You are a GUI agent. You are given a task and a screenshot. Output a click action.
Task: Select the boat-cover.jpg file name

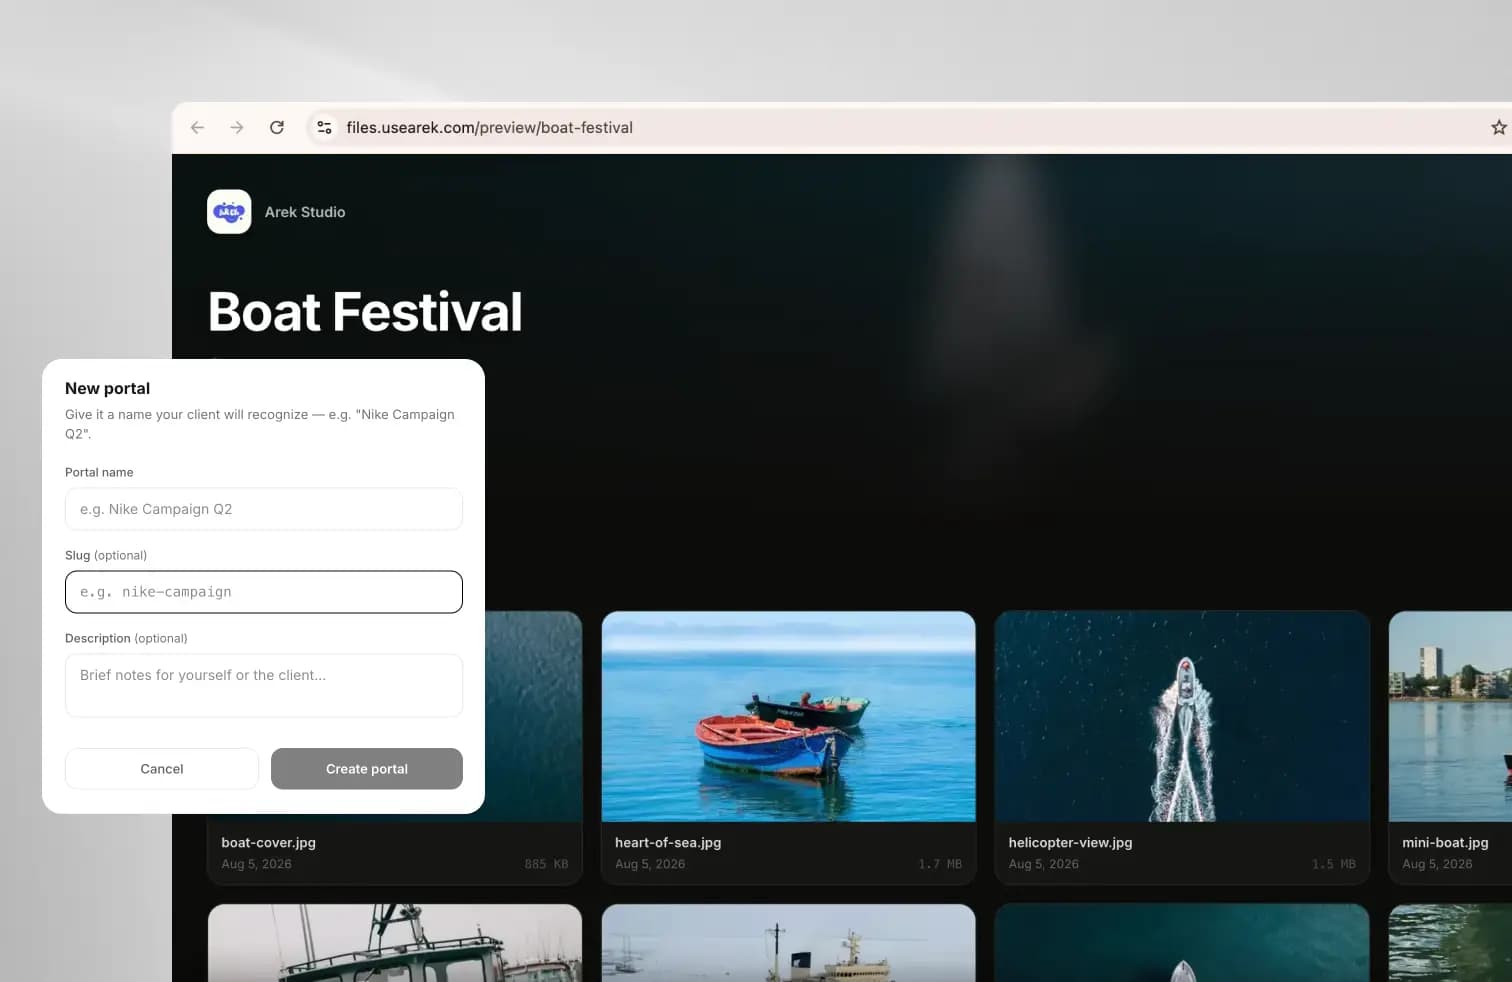click(x=268, y=843)
